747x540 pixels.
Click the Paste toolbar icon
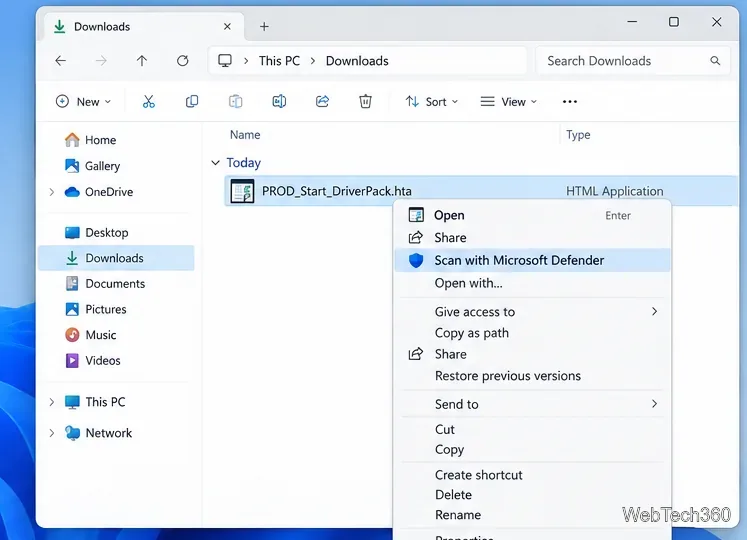coord(235,101)
